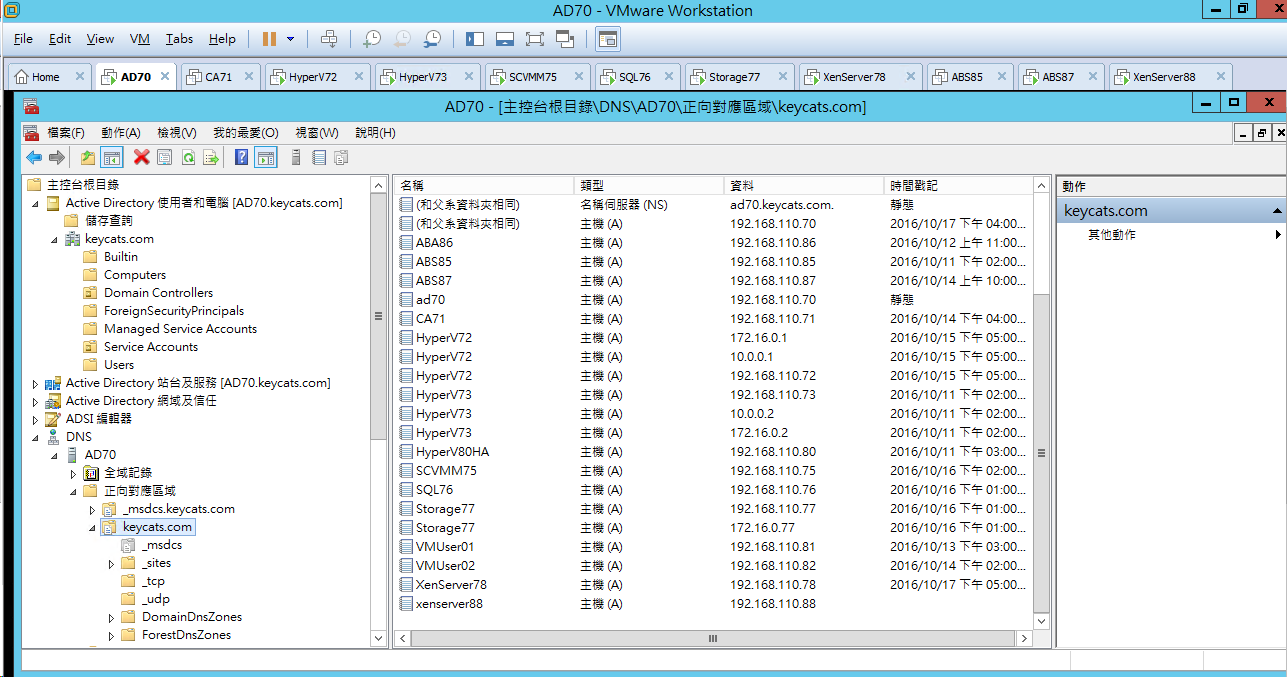Expand the _msdcs.keycats.com zone

point(92,509)
